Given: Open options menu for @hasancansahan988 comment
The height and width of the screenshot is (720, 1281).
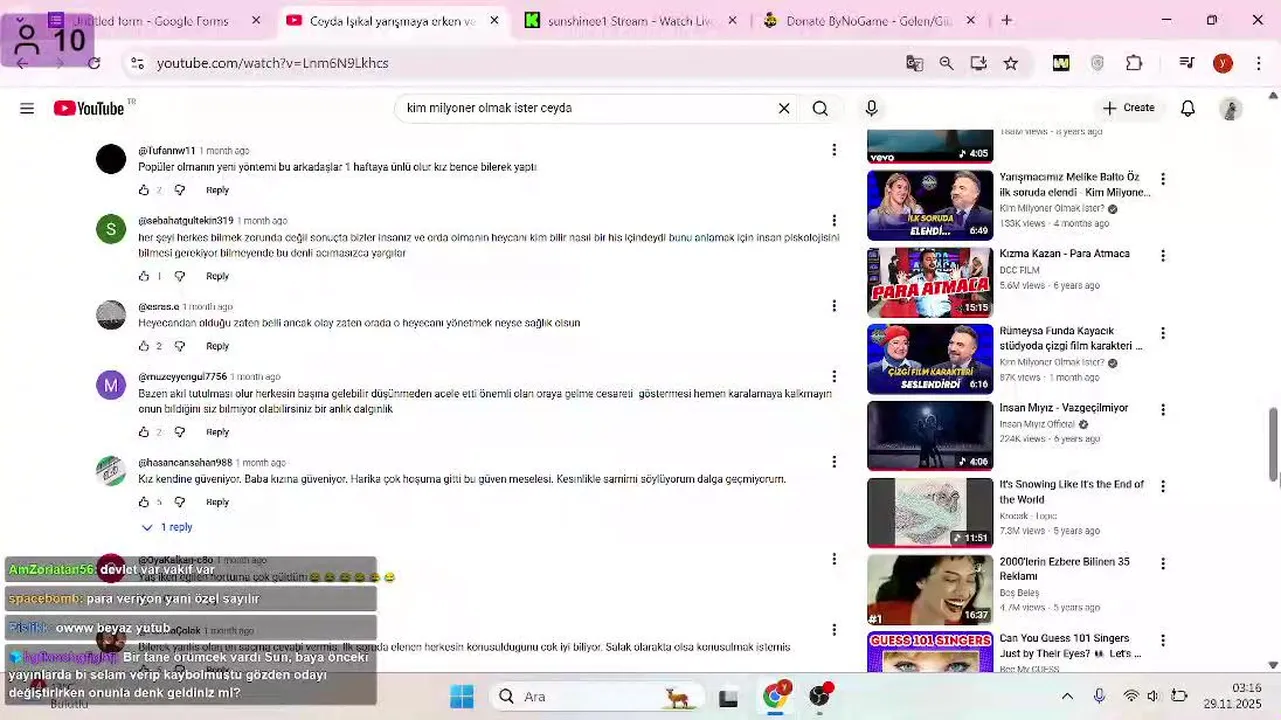Looking at the screenshot, I should pos(834,462).
